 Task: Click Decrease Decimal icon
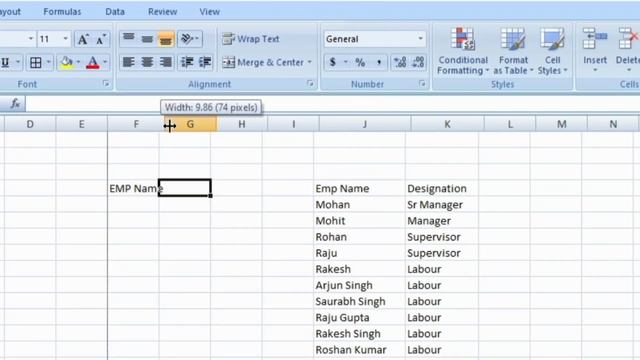tap(418, 62)
